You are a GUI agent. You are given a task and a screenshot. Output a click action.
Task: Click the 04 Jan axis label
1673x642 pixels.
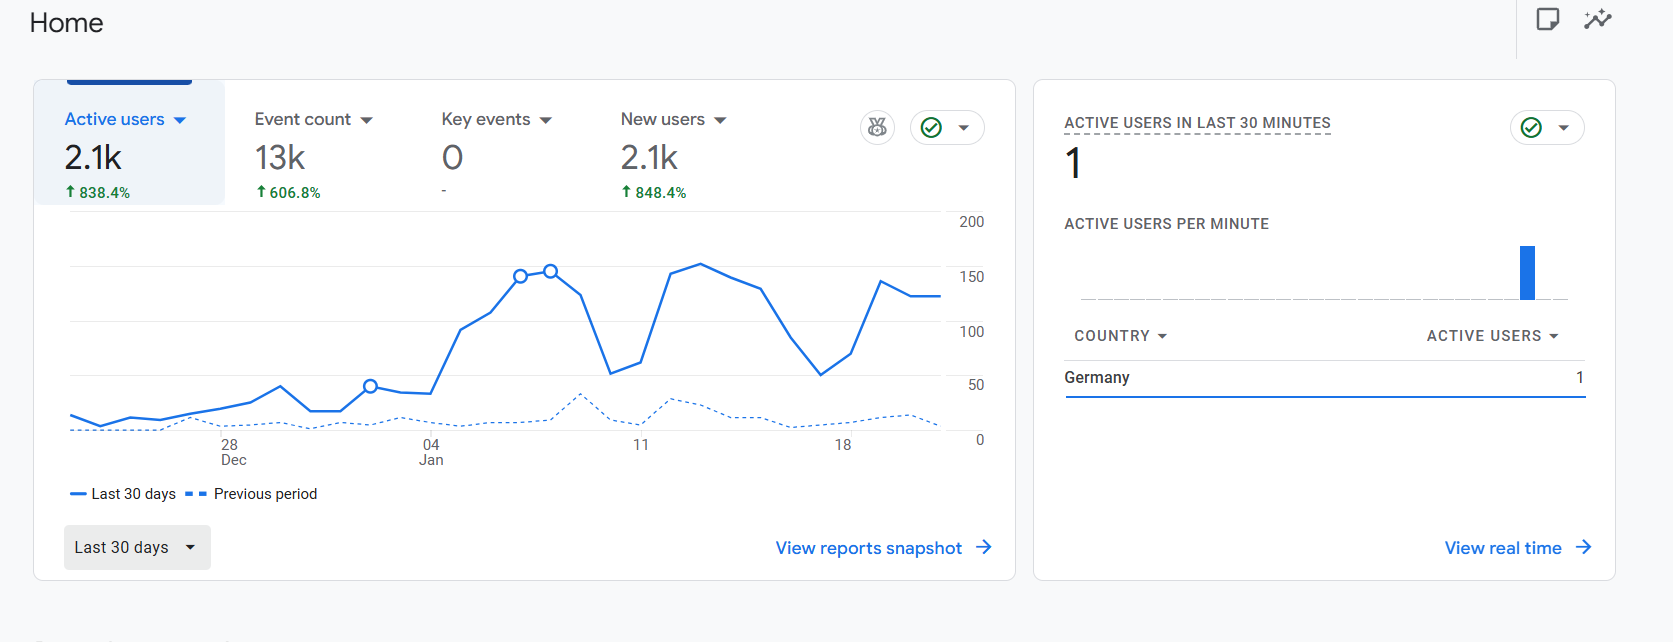coord(431,452)
